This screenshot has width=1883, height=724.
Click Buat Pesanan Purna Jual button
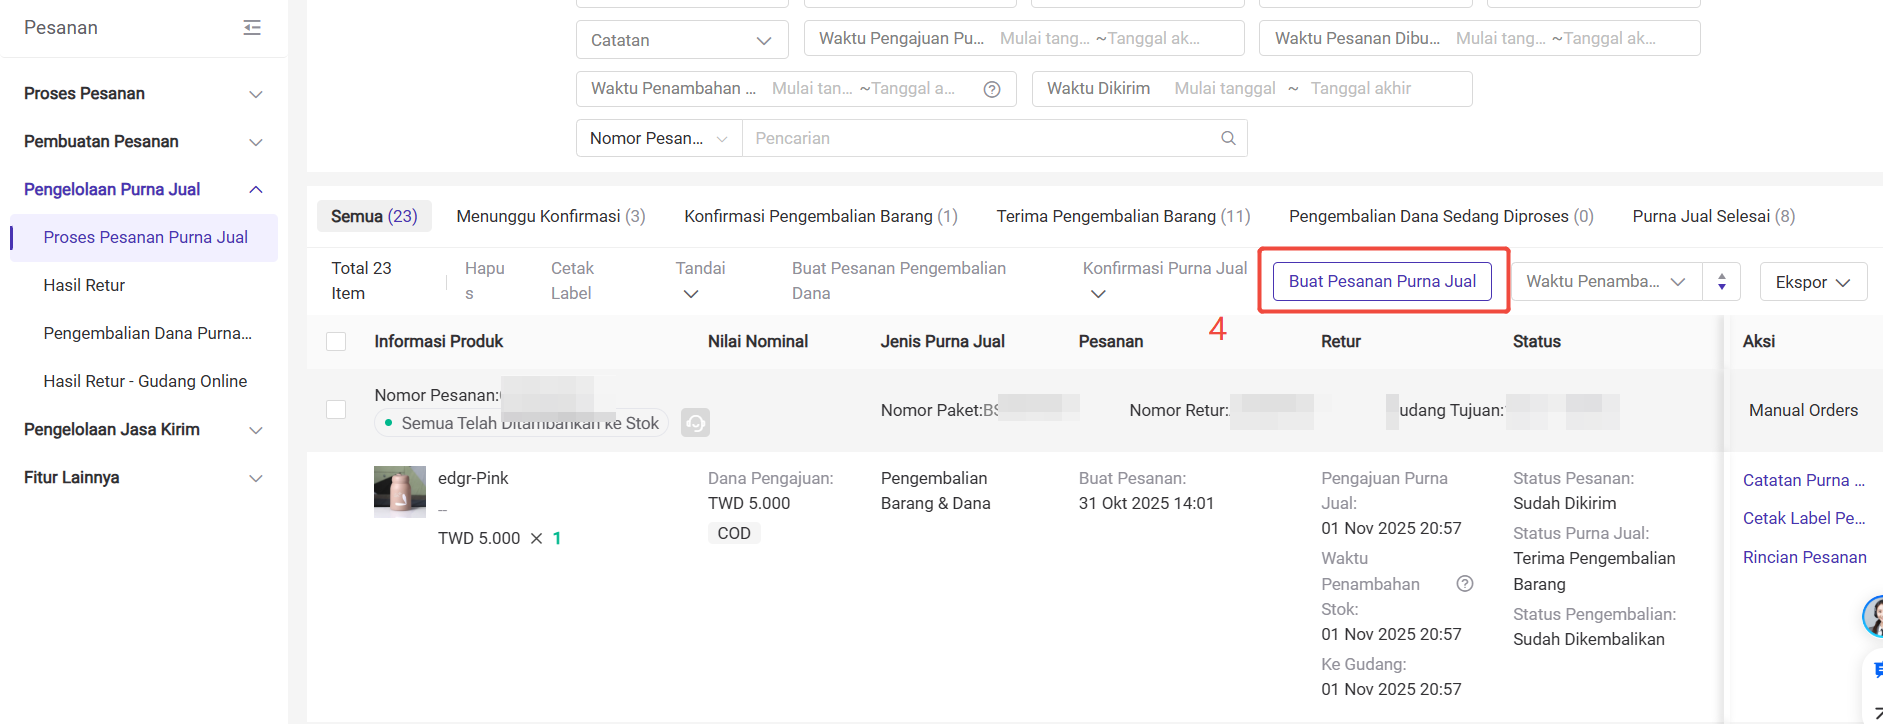1382,281
